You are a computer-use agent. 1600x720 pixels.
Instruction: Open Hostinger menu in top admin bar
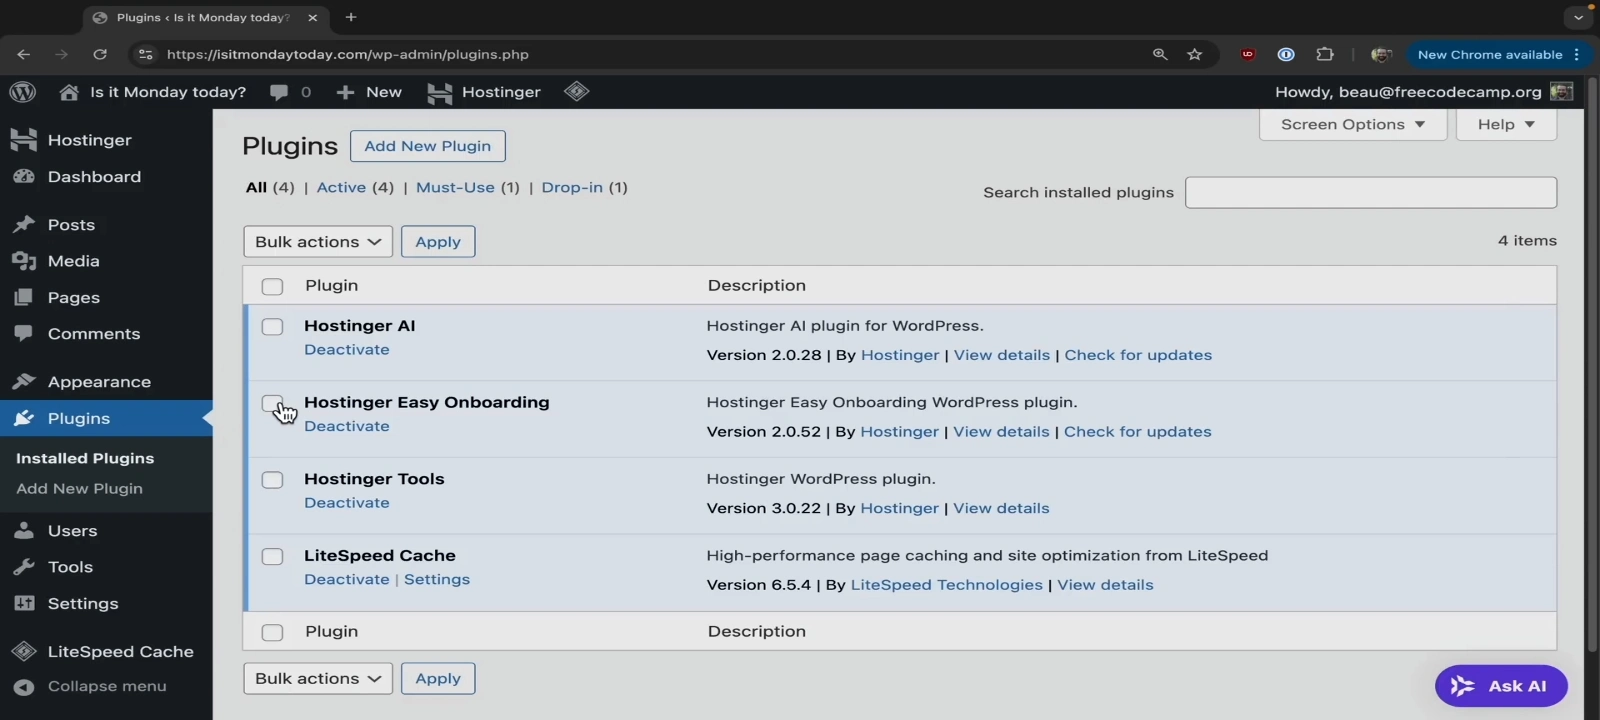pos(484,92)
